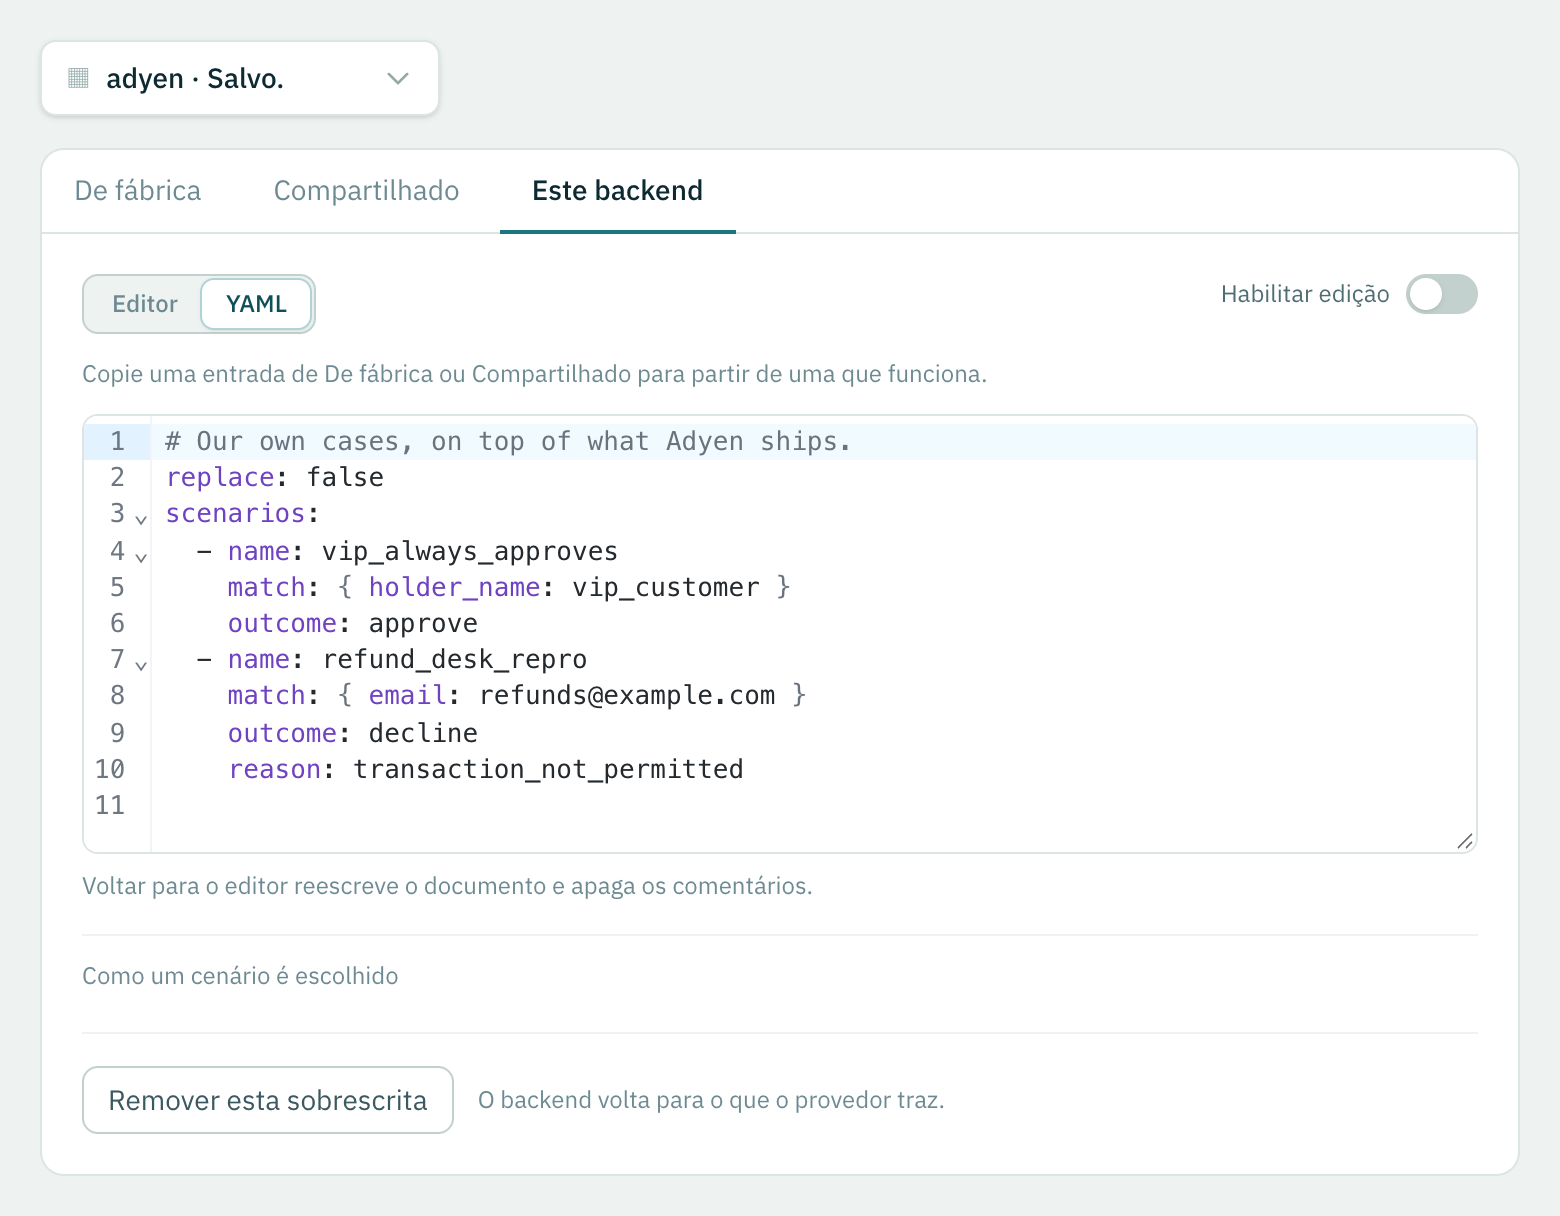Image resolution: width=1560 pixels, height=1216 pixels.
Task: Click the 'replace: false' line
Action: pyautogui.click(x=275, y=478)
